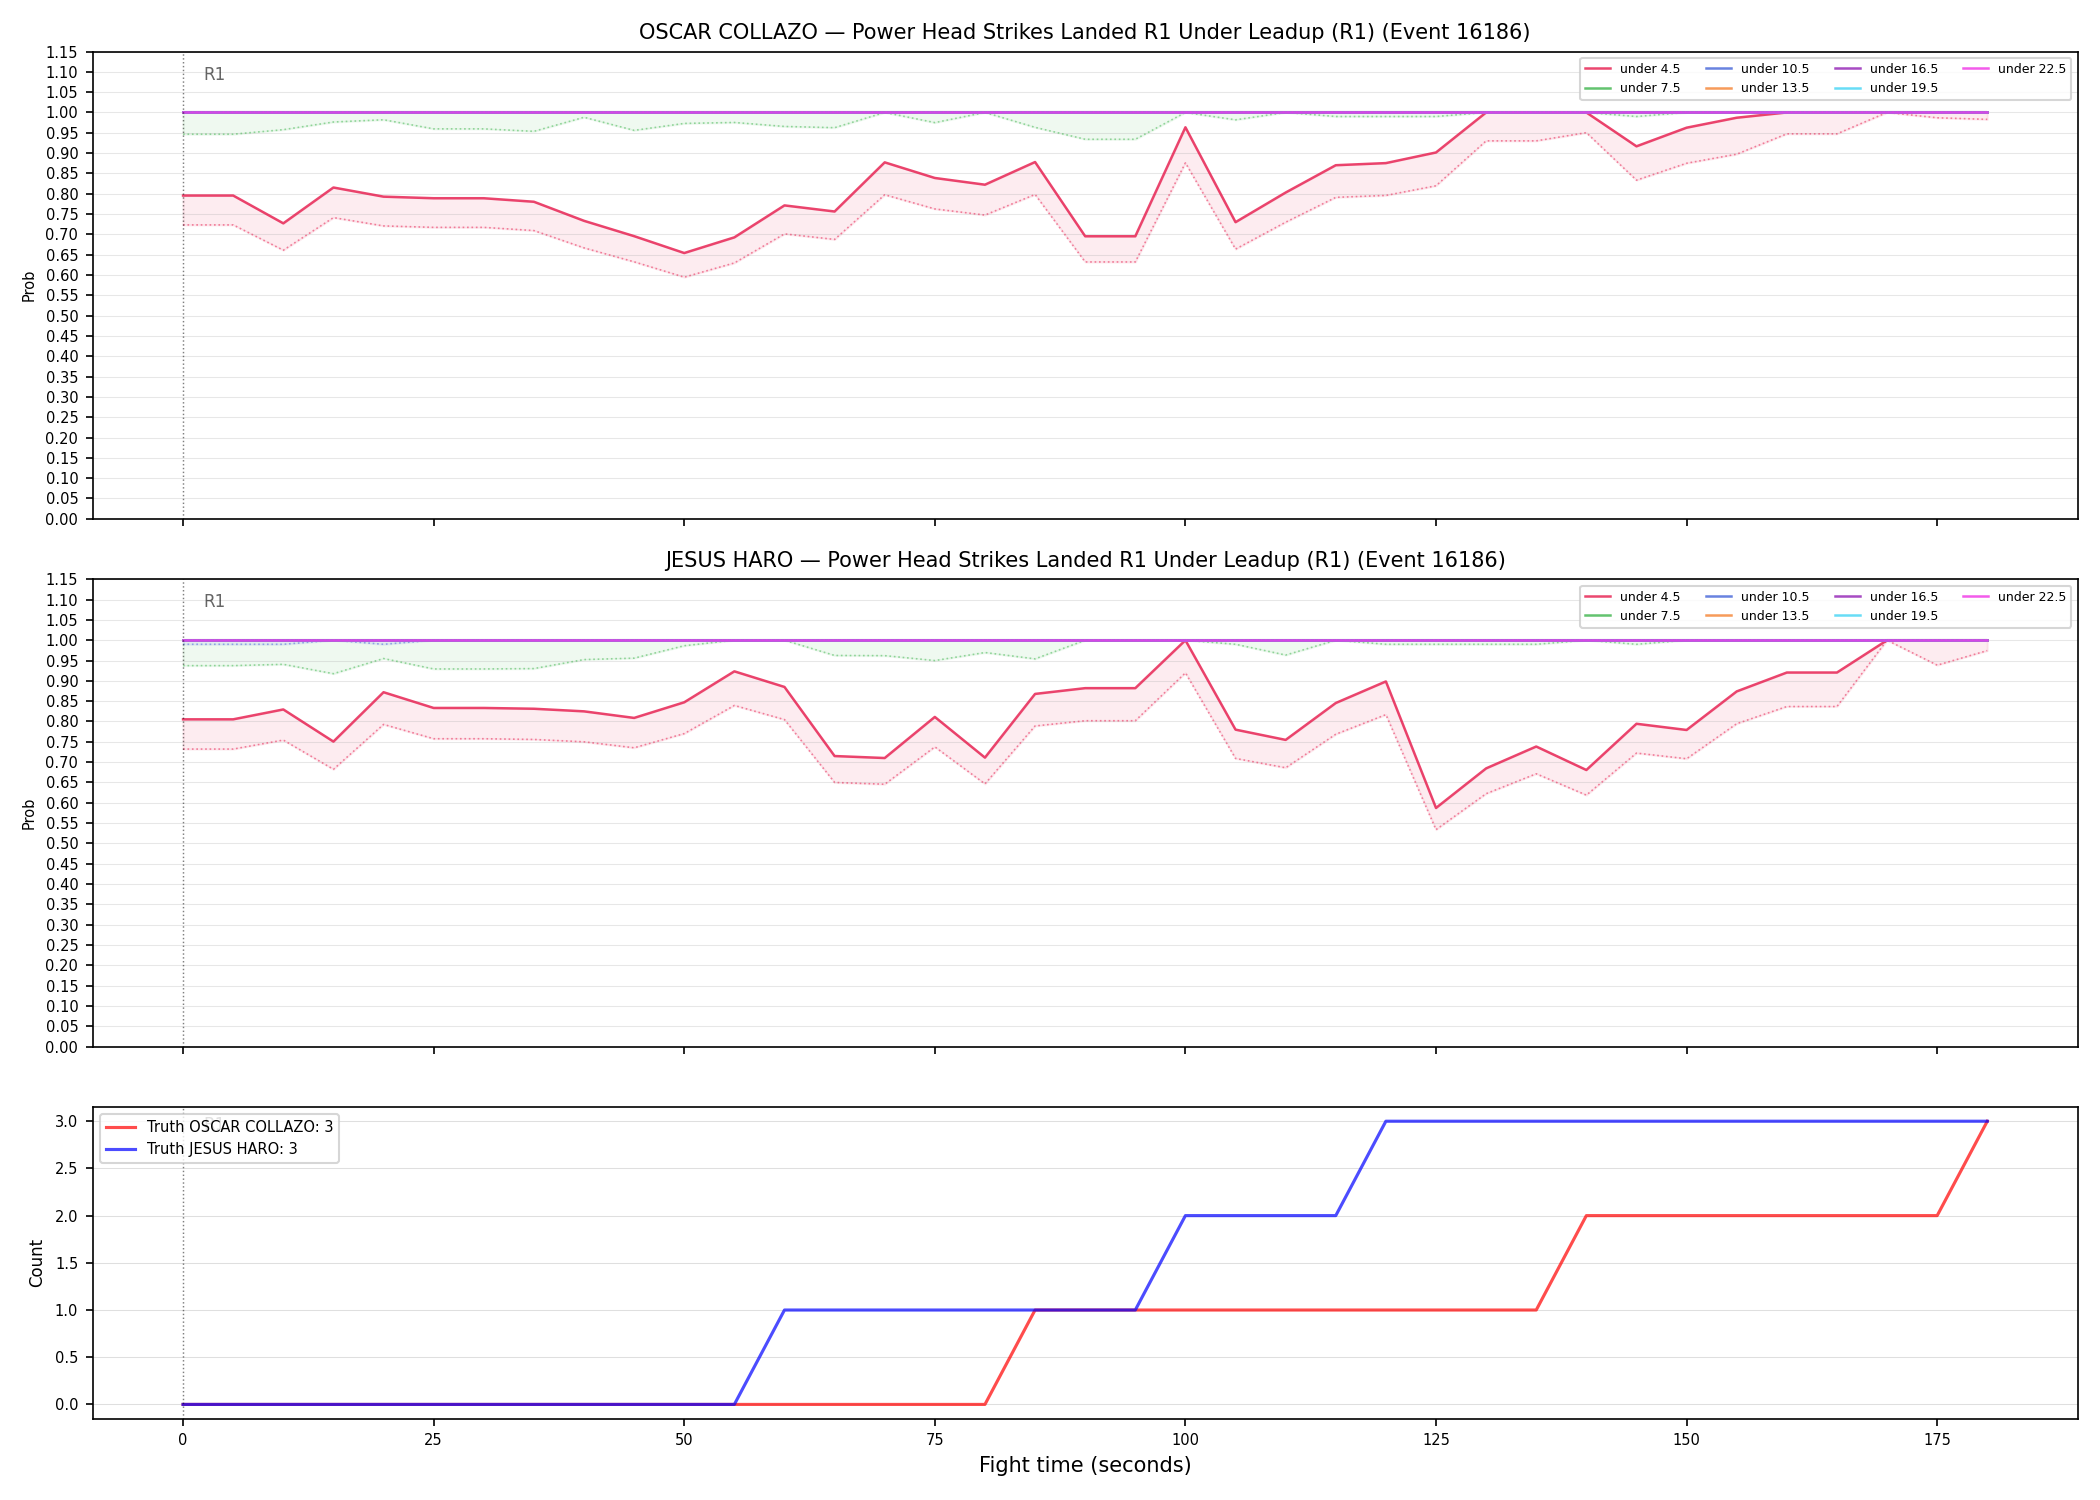Select 'under 10.5' in Oscar Collazo legend
Screen dimensions: 2100x1500
click(1757, 69)
